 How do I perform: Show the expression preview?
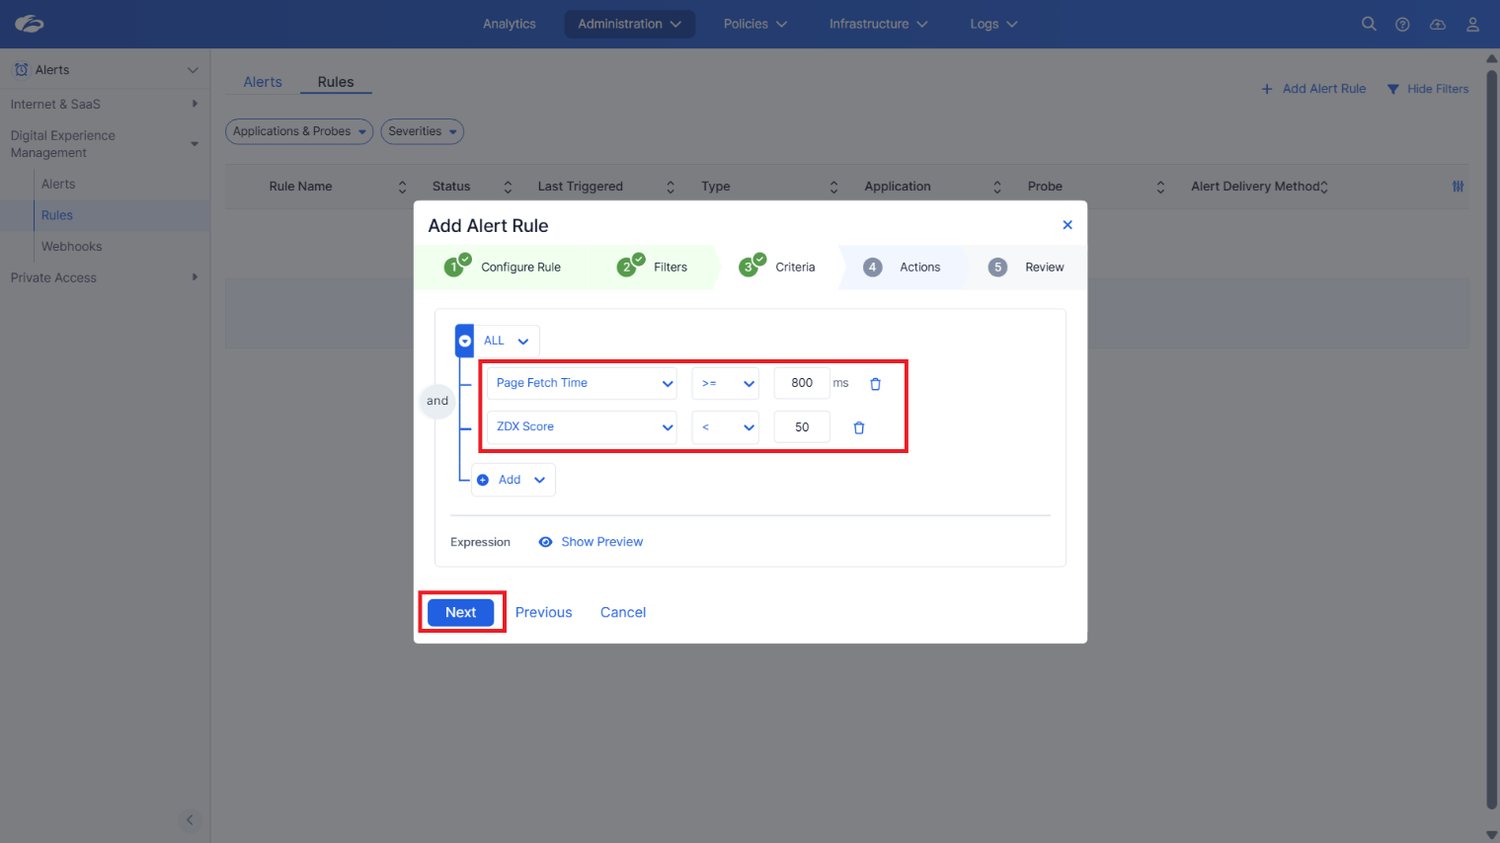591,542
